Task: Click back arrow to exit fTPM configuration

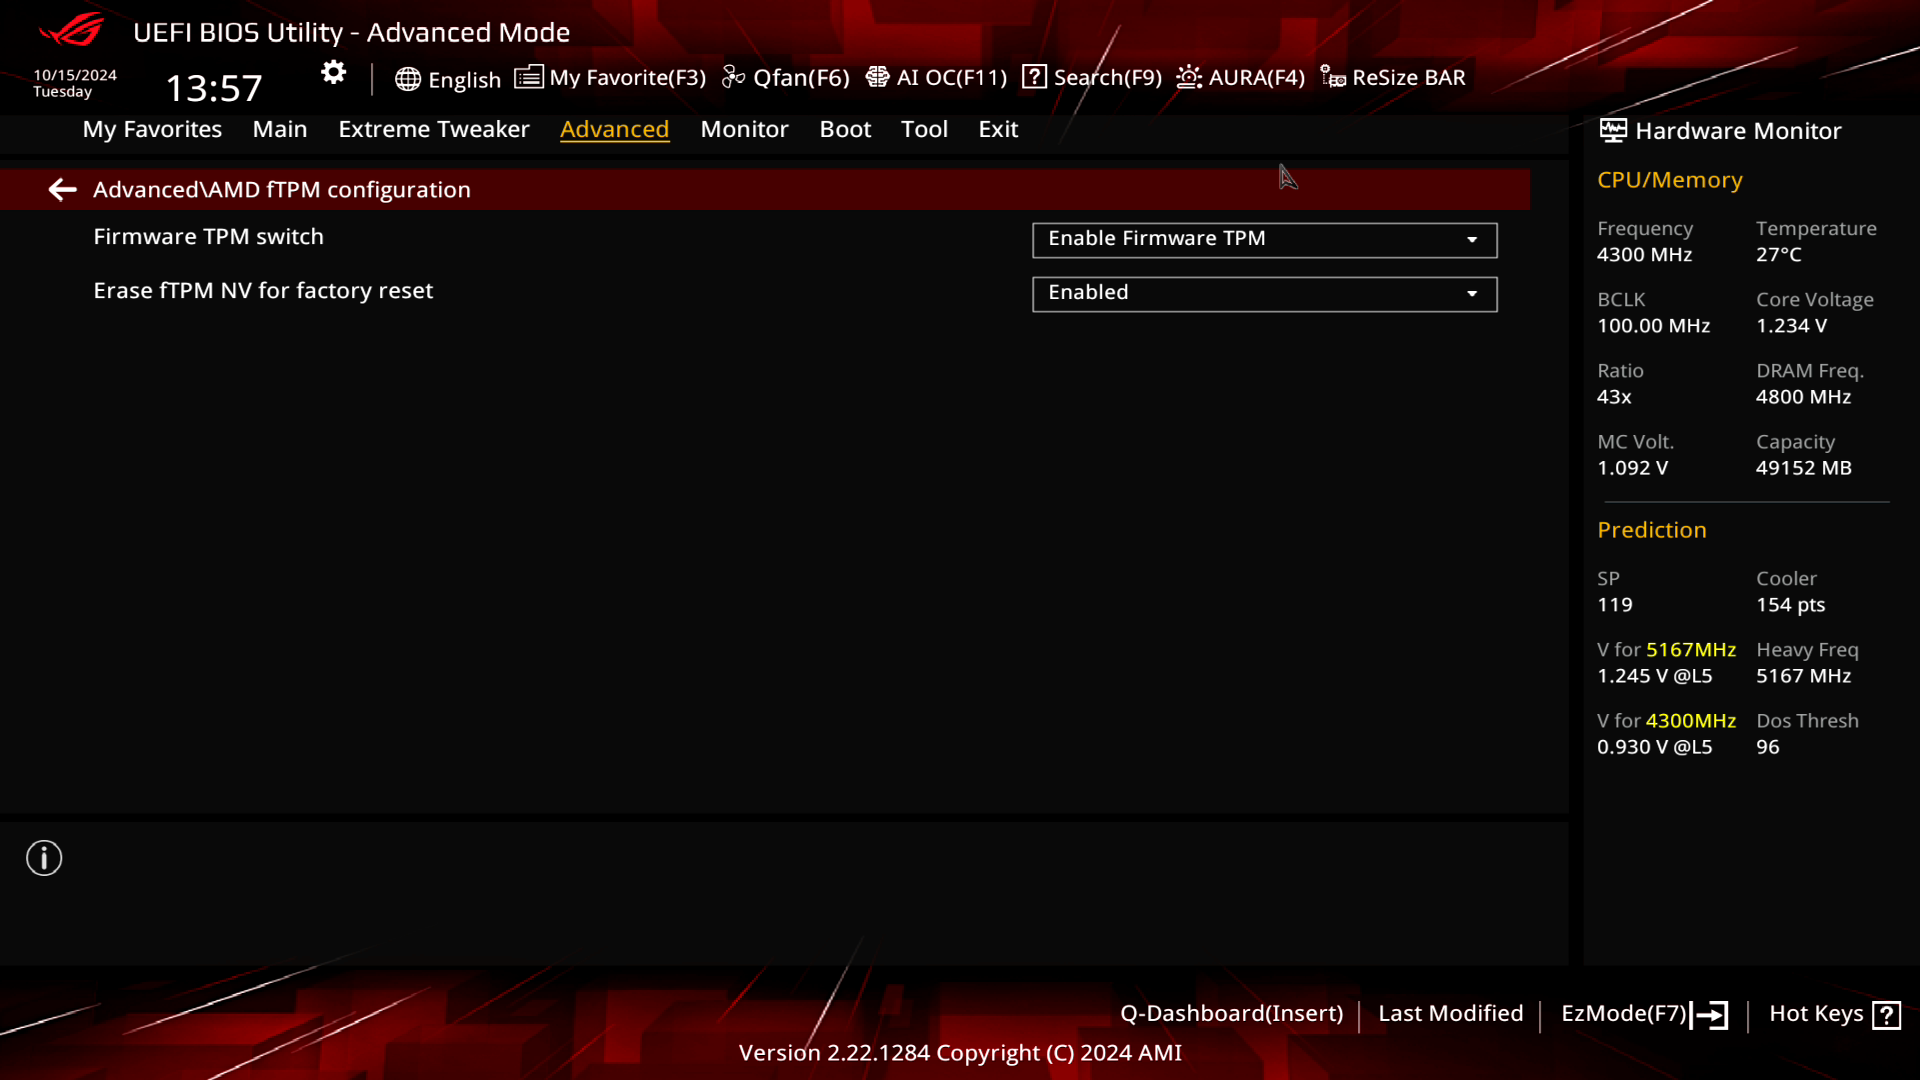Action: coord(62,189)
